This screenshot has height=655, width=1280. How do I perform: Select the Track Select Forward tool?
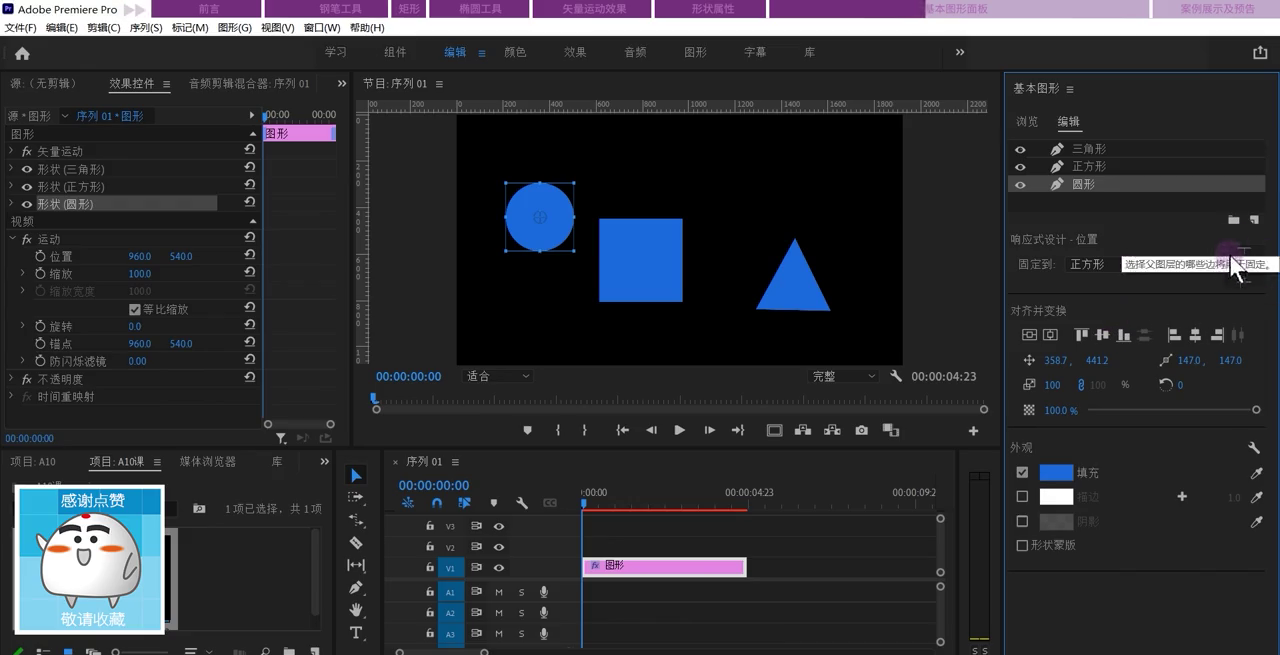click(356, 497)
